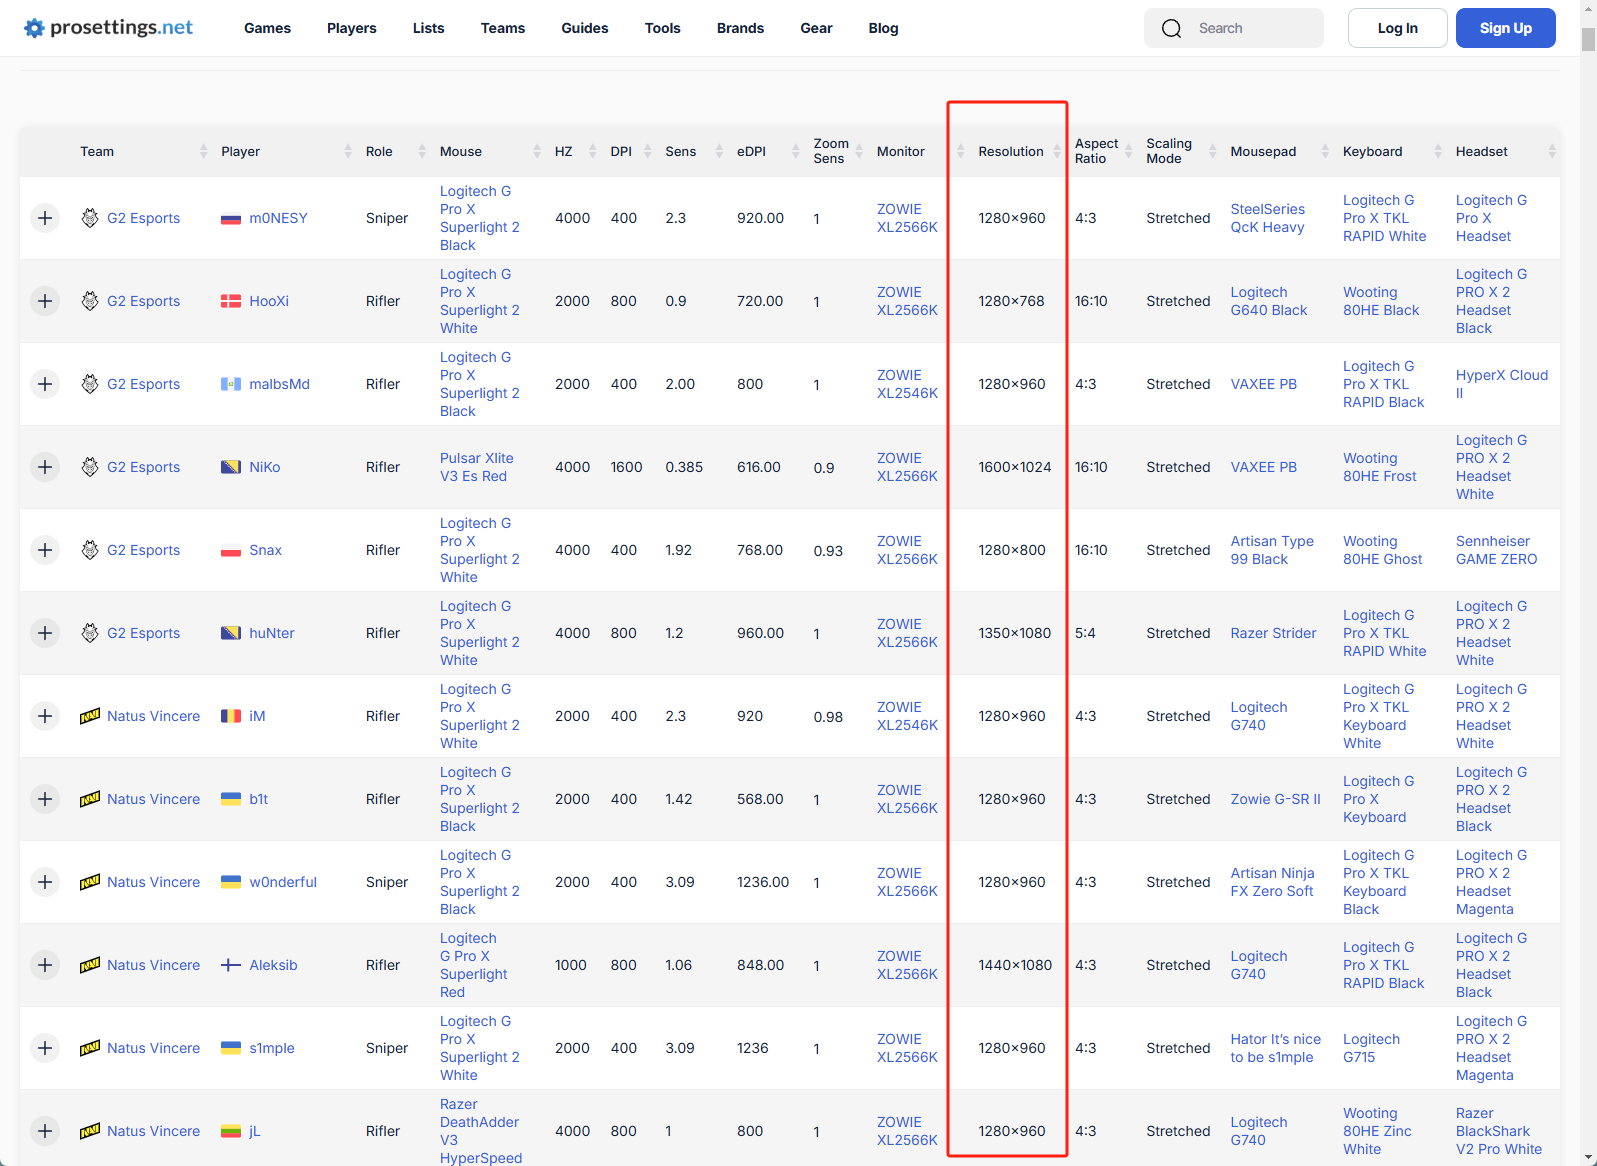Open the Lists menu
The image size is (1597, 1166).
428,28
